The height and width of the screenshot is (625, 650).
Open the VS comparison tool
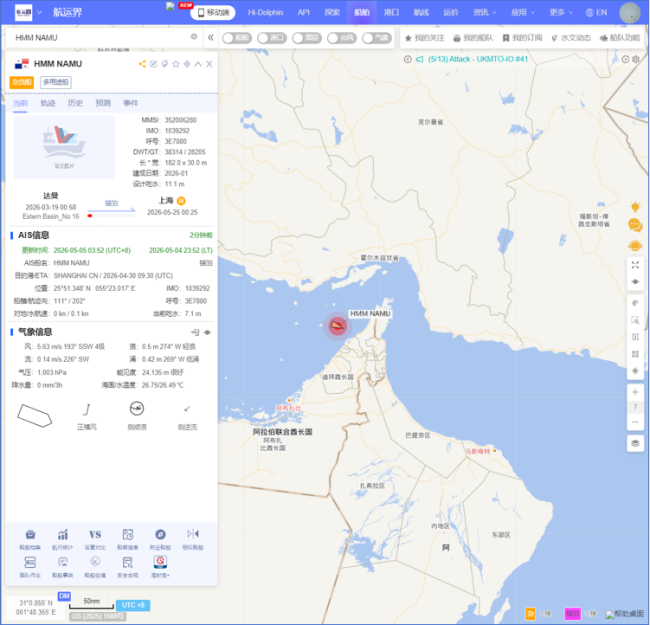pyautogui.click(x=95, y=539)
